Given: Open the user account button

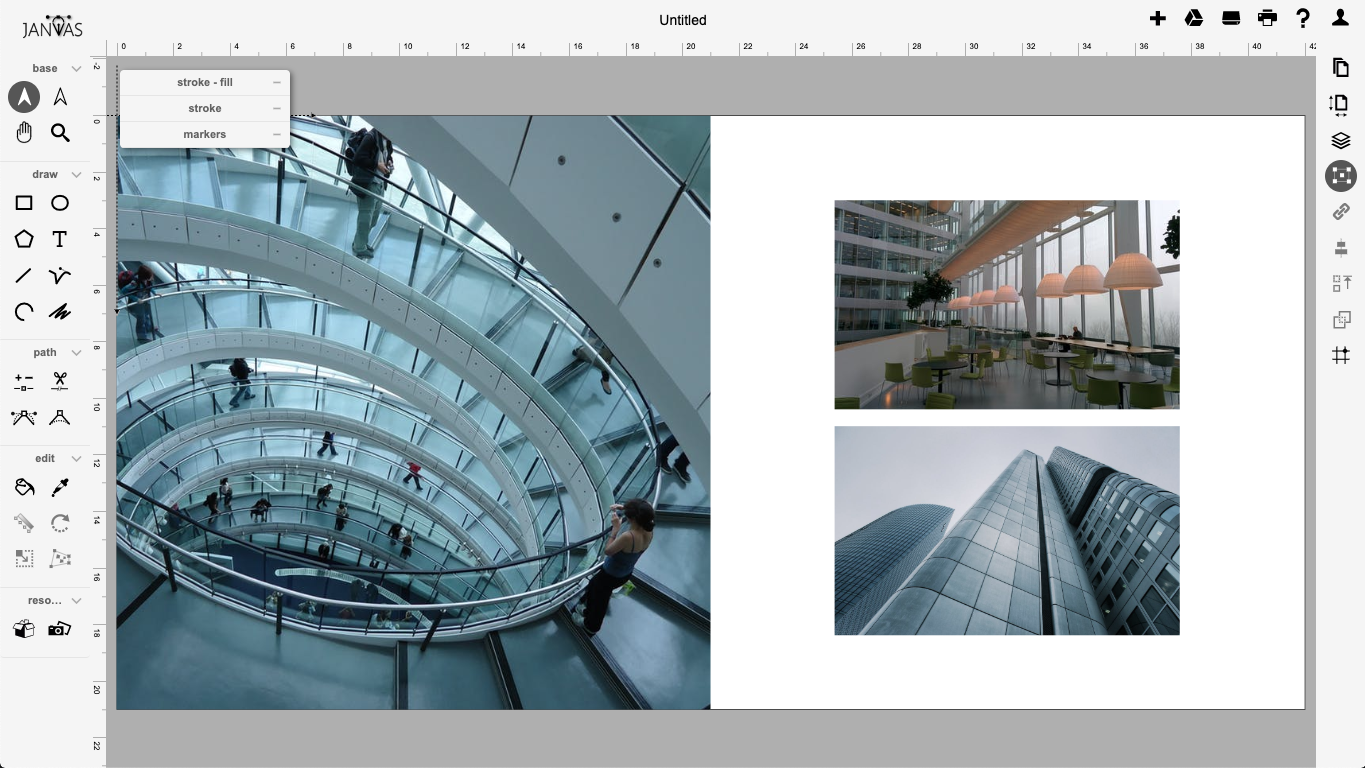Looking at the screenshot, I should (1339, 18).
